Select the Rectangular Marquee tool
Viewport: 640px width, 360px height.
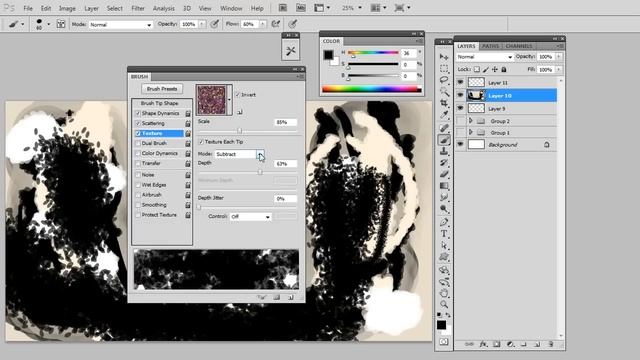click(444, 68)
